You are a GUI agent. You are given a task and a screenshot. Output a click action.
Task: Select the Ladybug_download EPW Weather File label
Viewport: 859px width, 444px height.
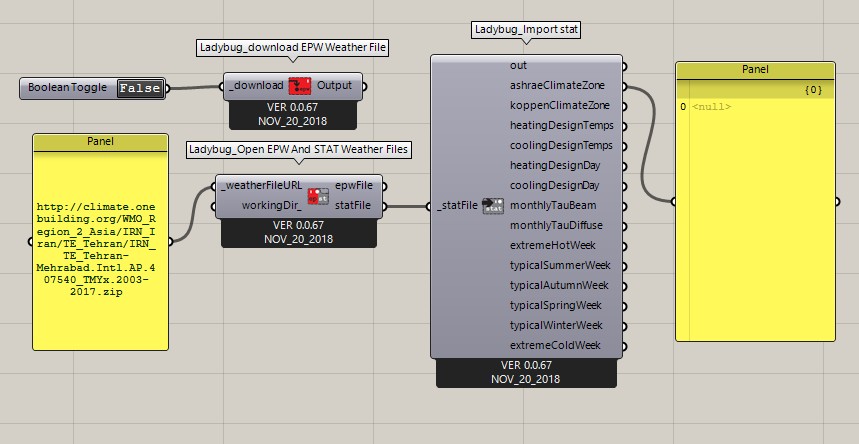(x=293, y=48)
